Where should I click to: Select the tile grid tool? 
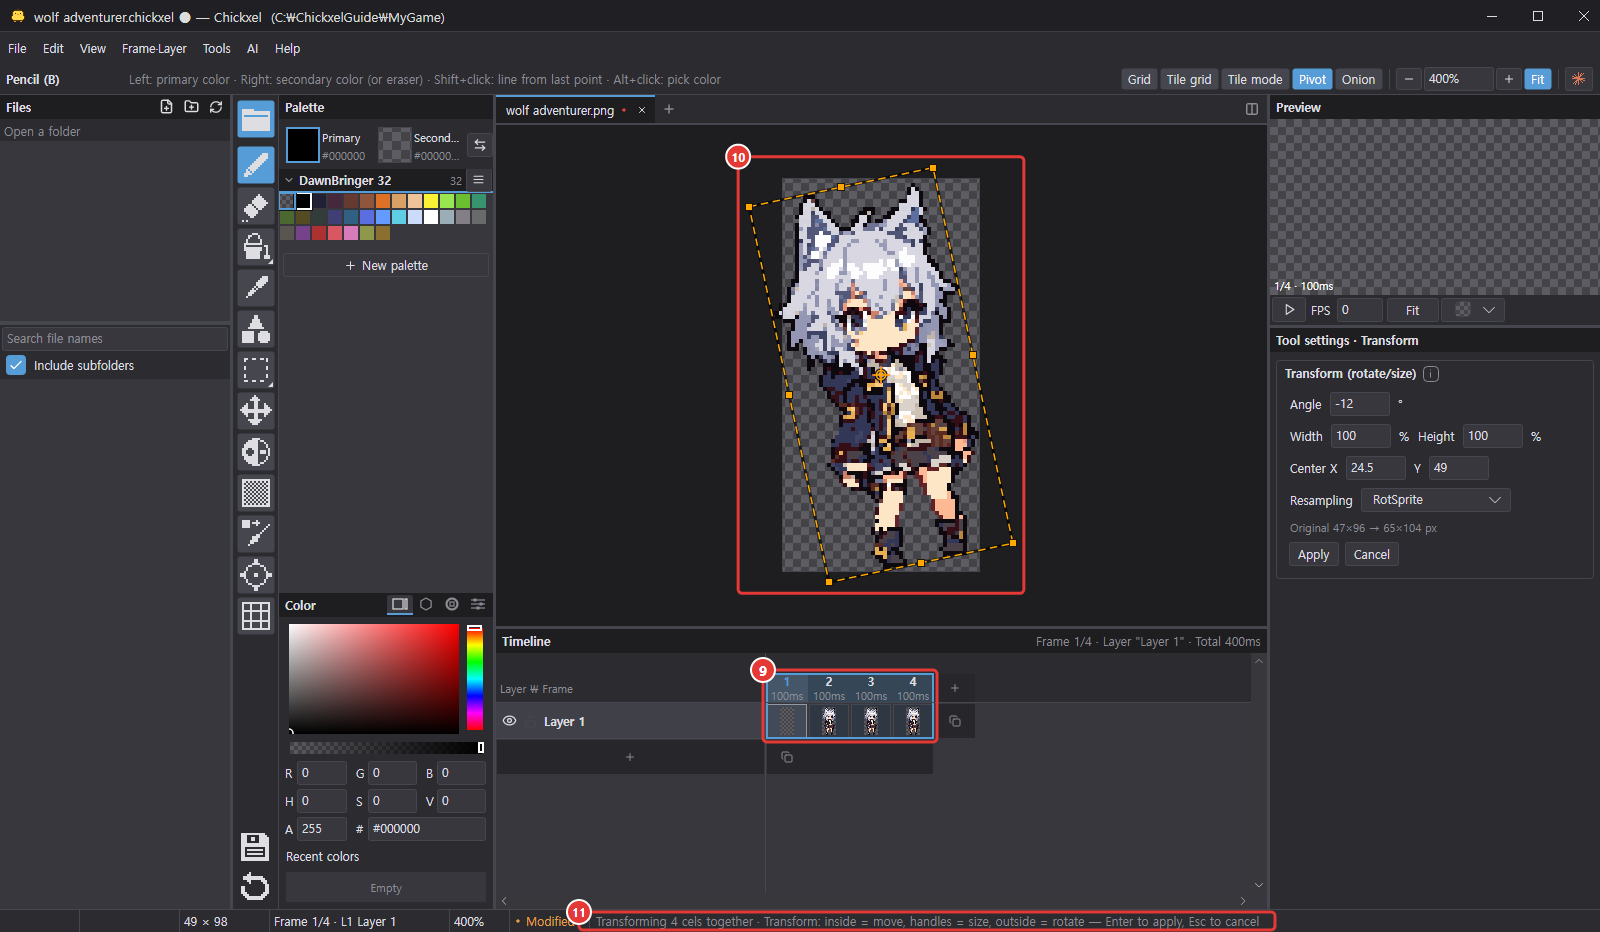pyautogui.click(x=256, y=616)
